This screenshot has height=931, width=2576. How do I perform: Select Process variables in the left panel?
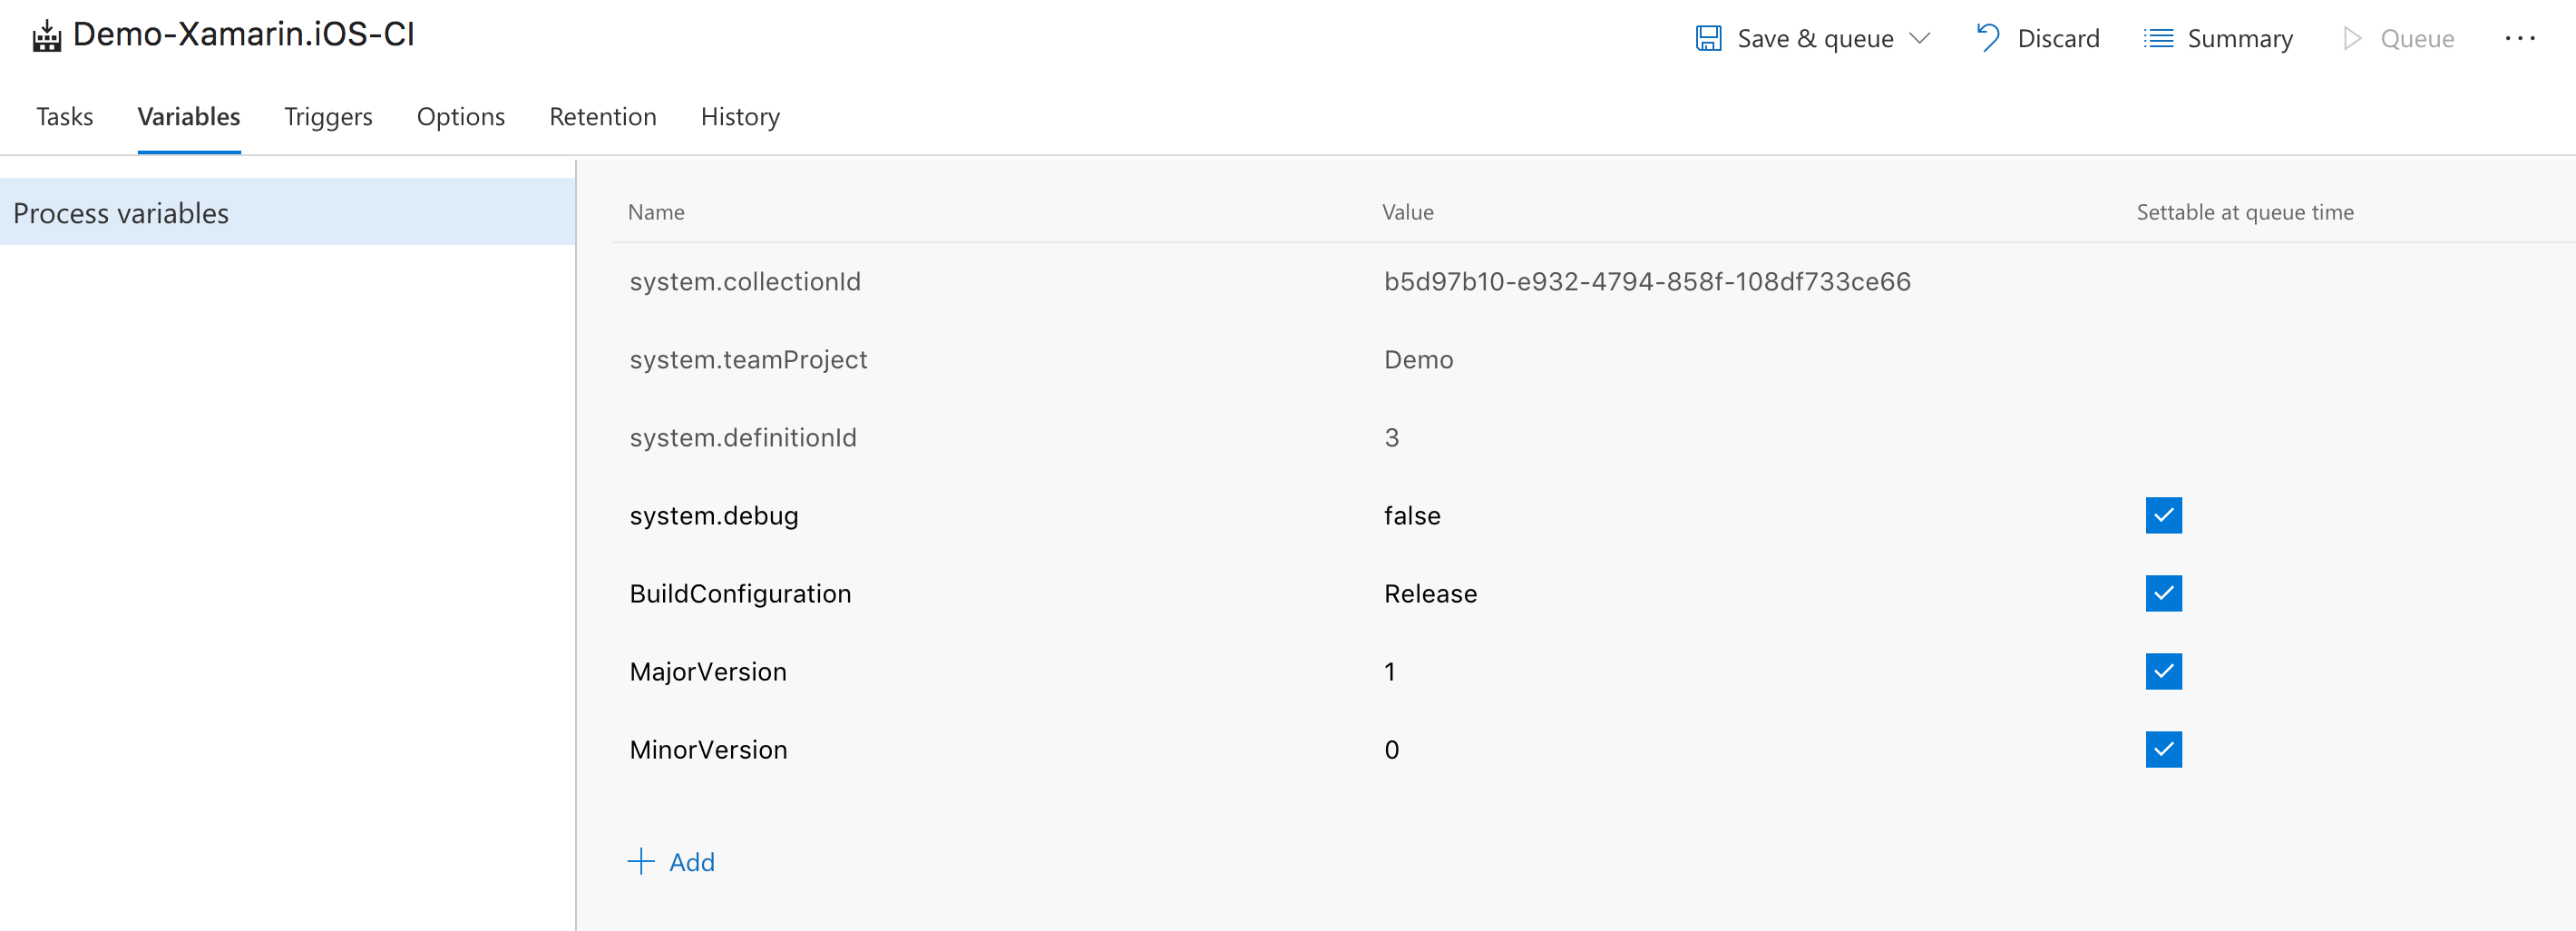121,213
